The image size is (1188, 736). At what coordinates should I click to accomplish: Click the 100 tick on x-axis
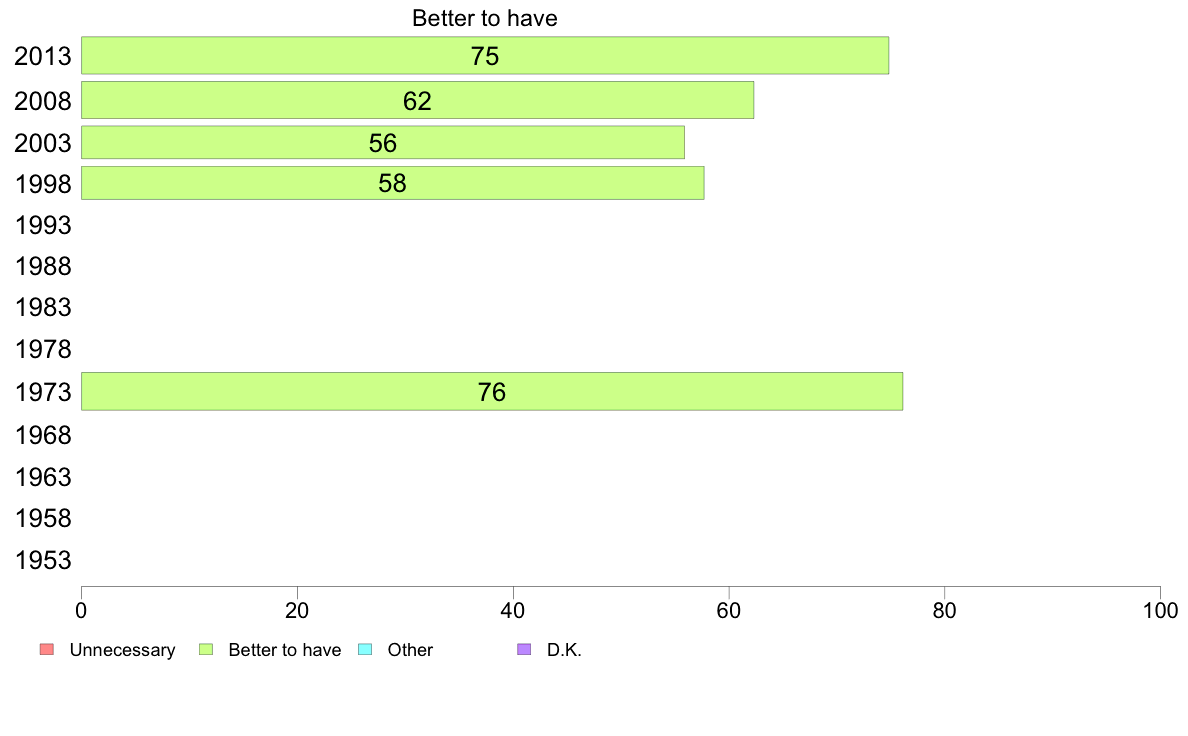click(x=1160, y=611)
